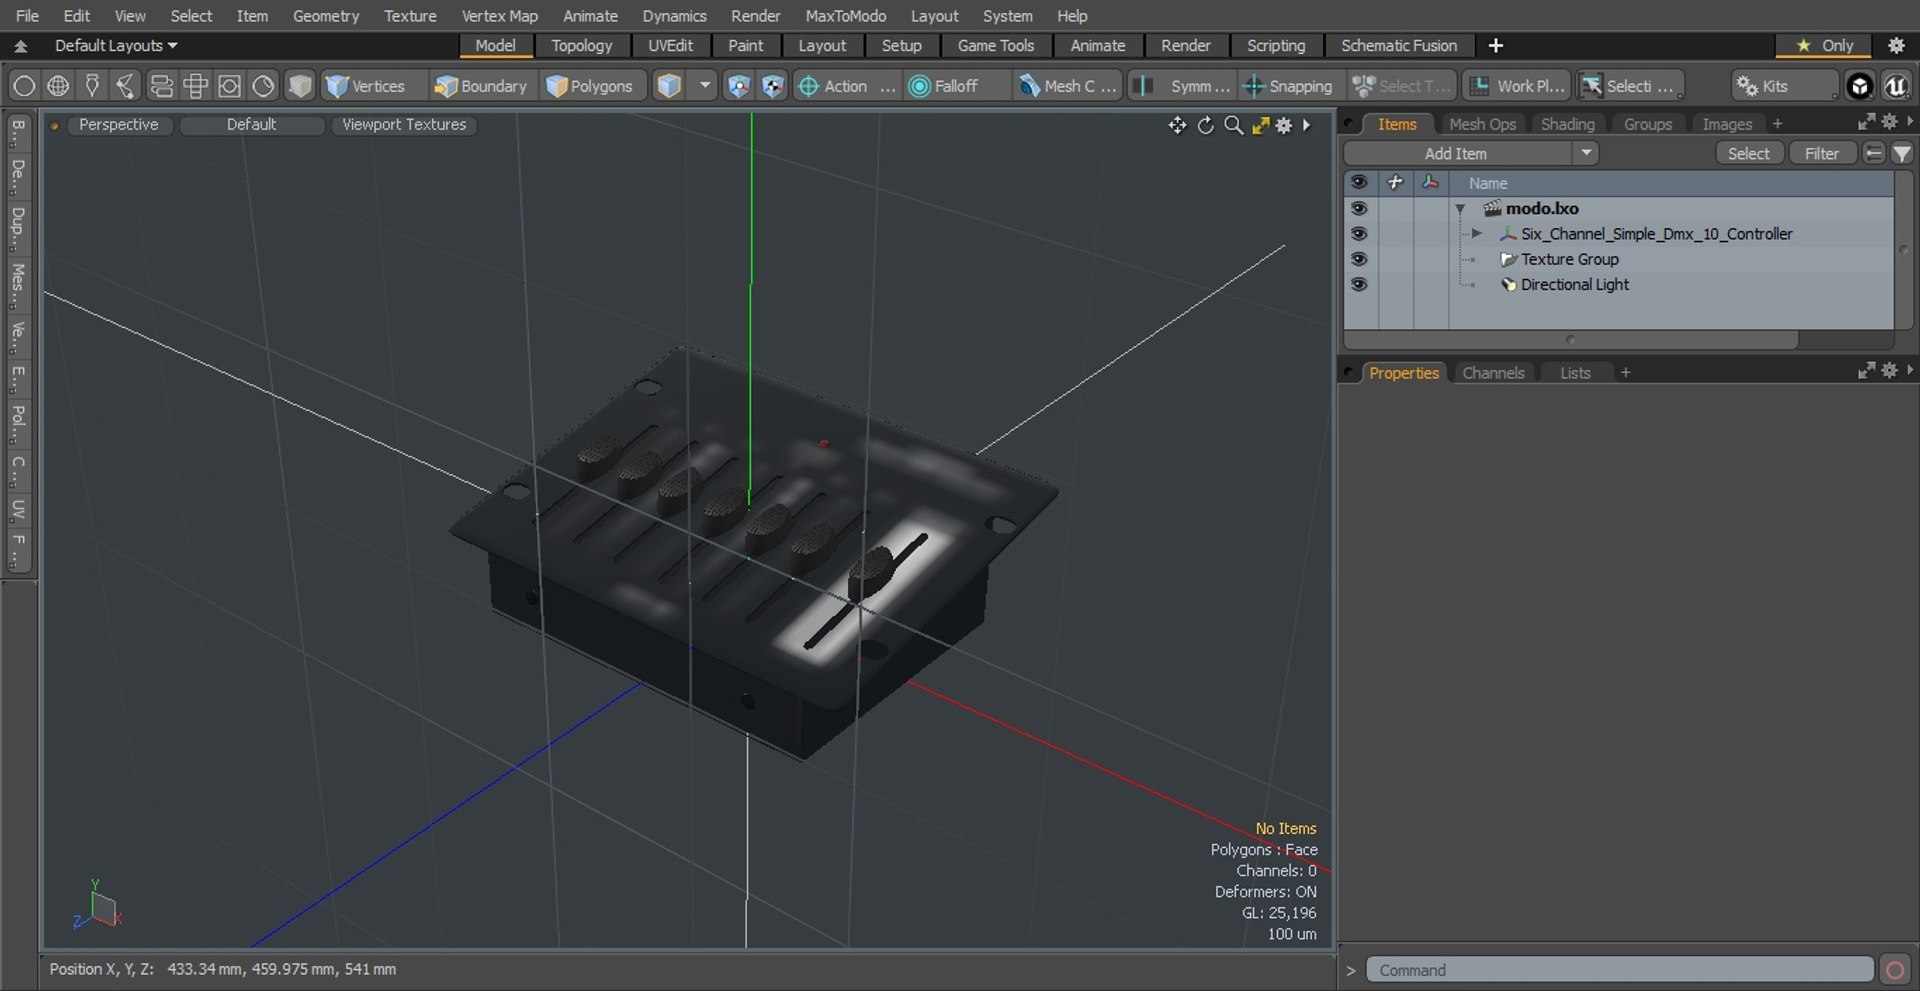The height and width of the screenshot is (991, 1920).
Task: Maximize viewport with the orange arrows icon
Action: click(x=1260, y=125)
